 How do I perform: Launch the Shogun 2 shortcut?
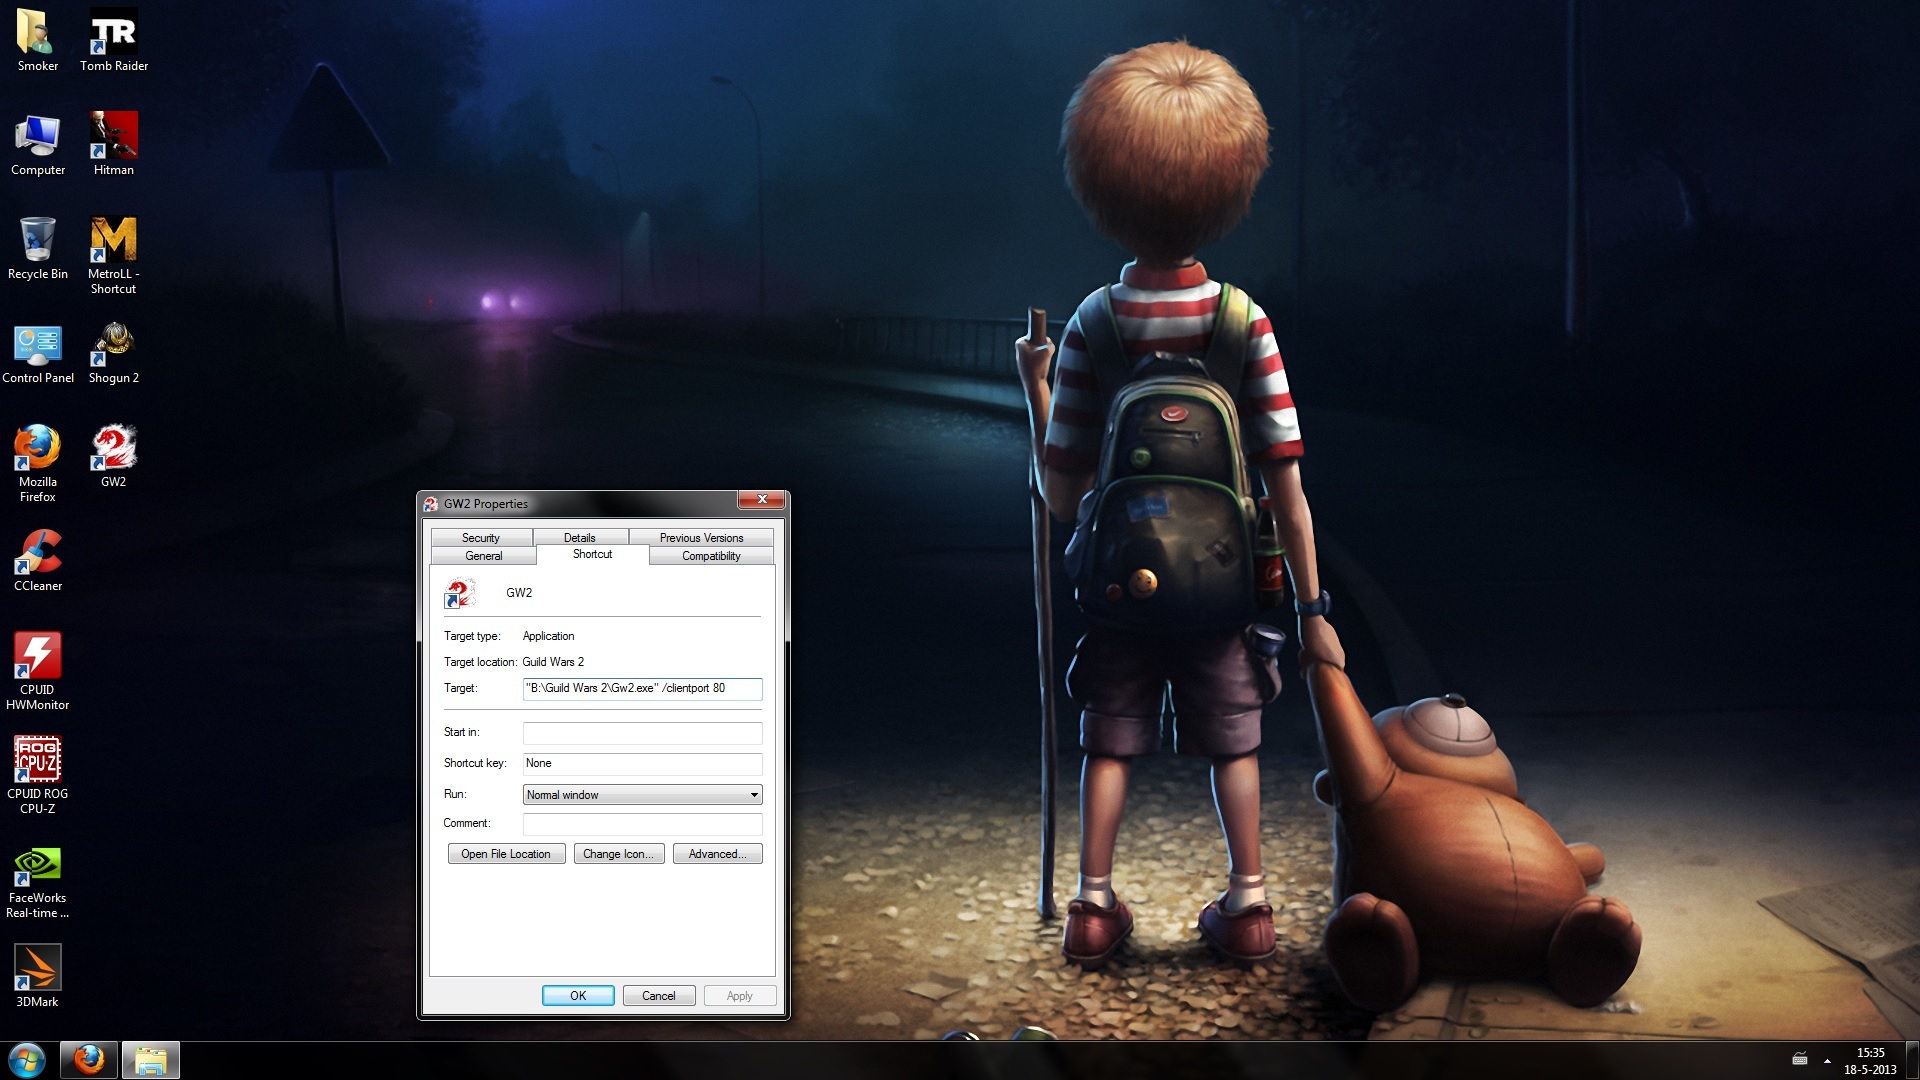(x=114, y=353)
